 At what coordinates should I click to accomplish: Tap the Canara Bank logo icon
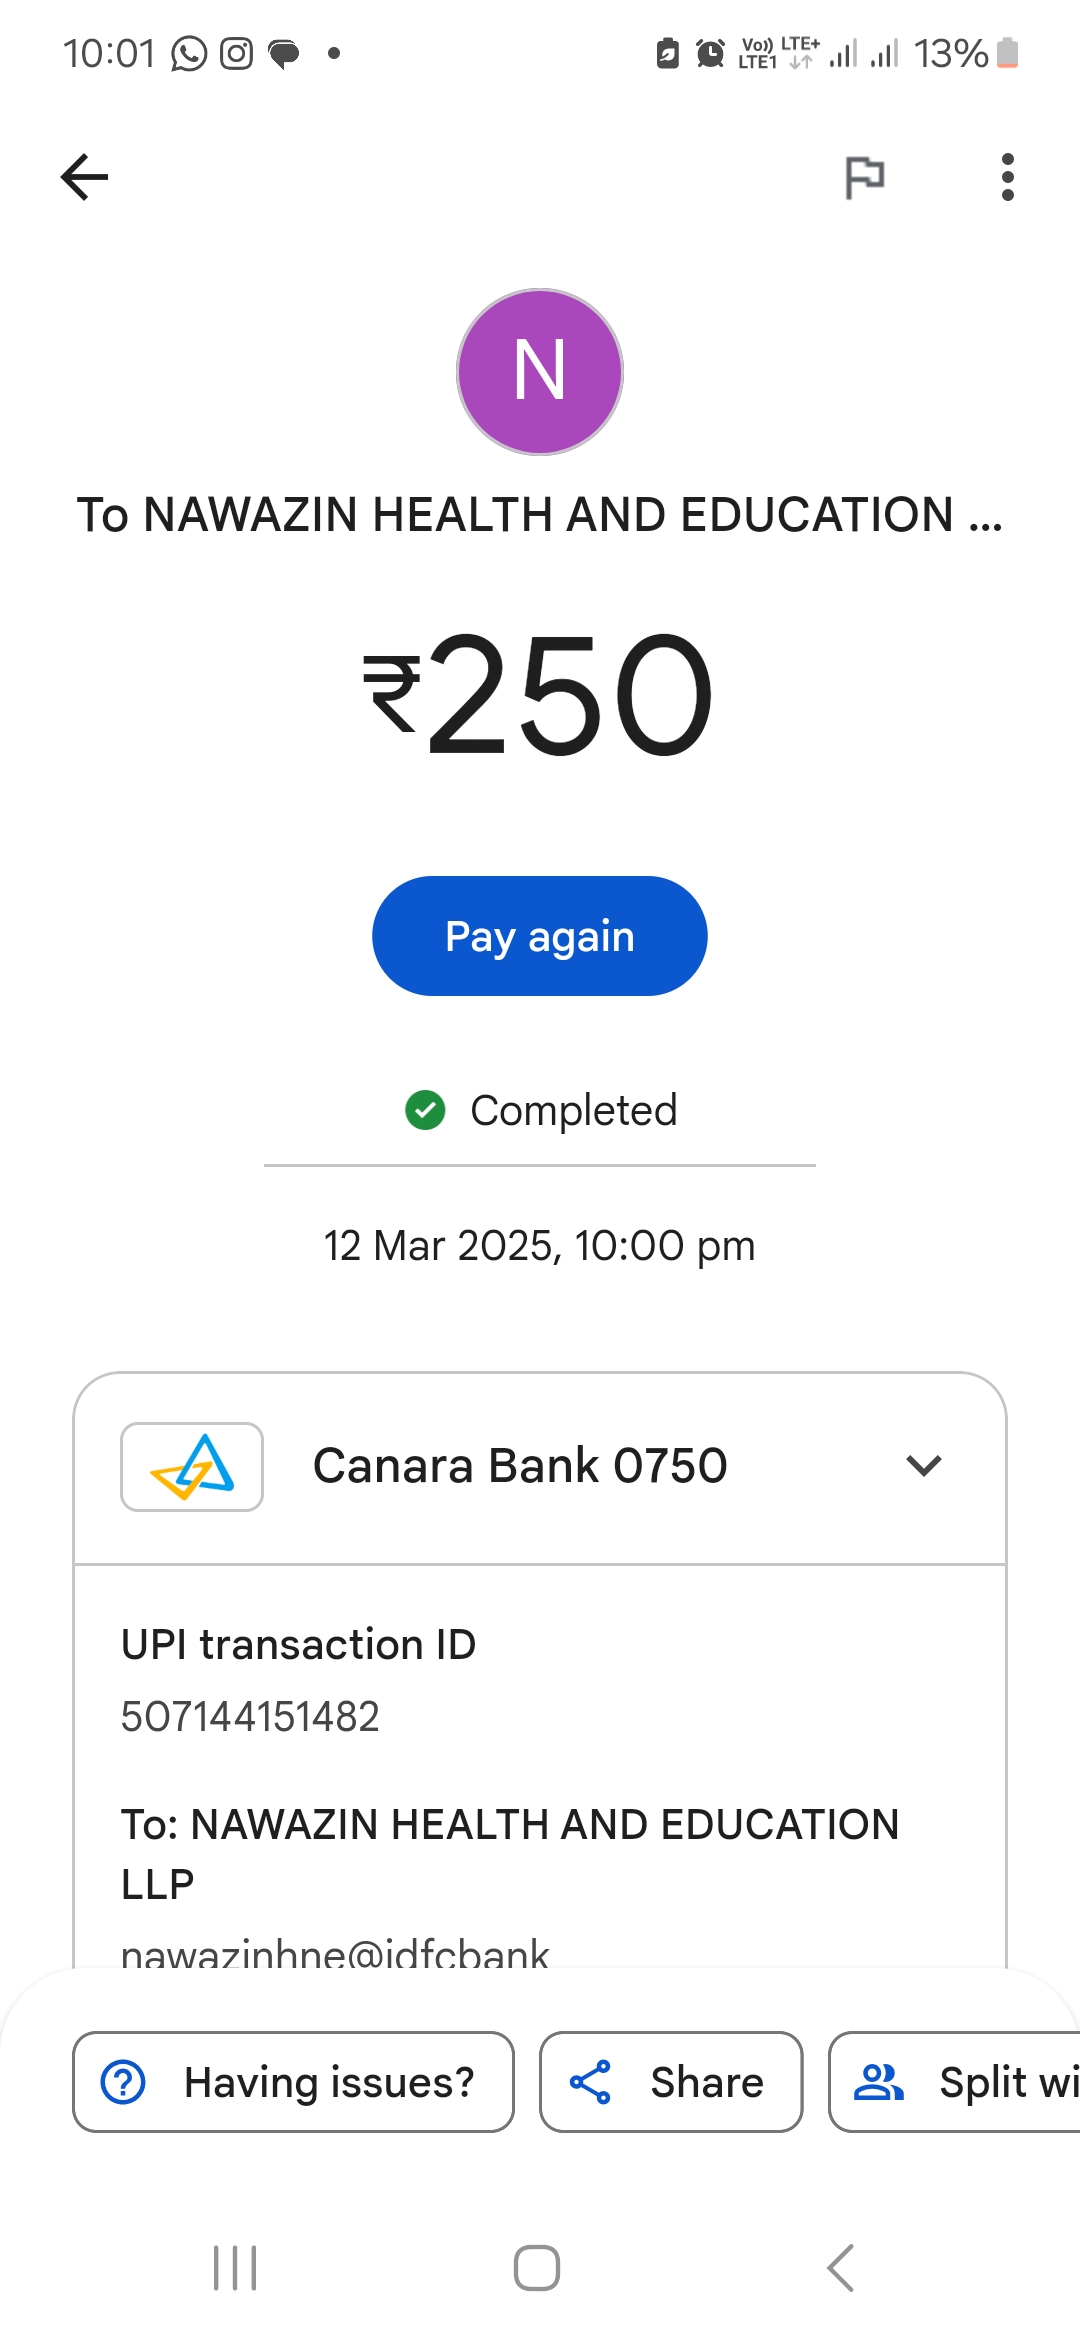pos(192,1466)
